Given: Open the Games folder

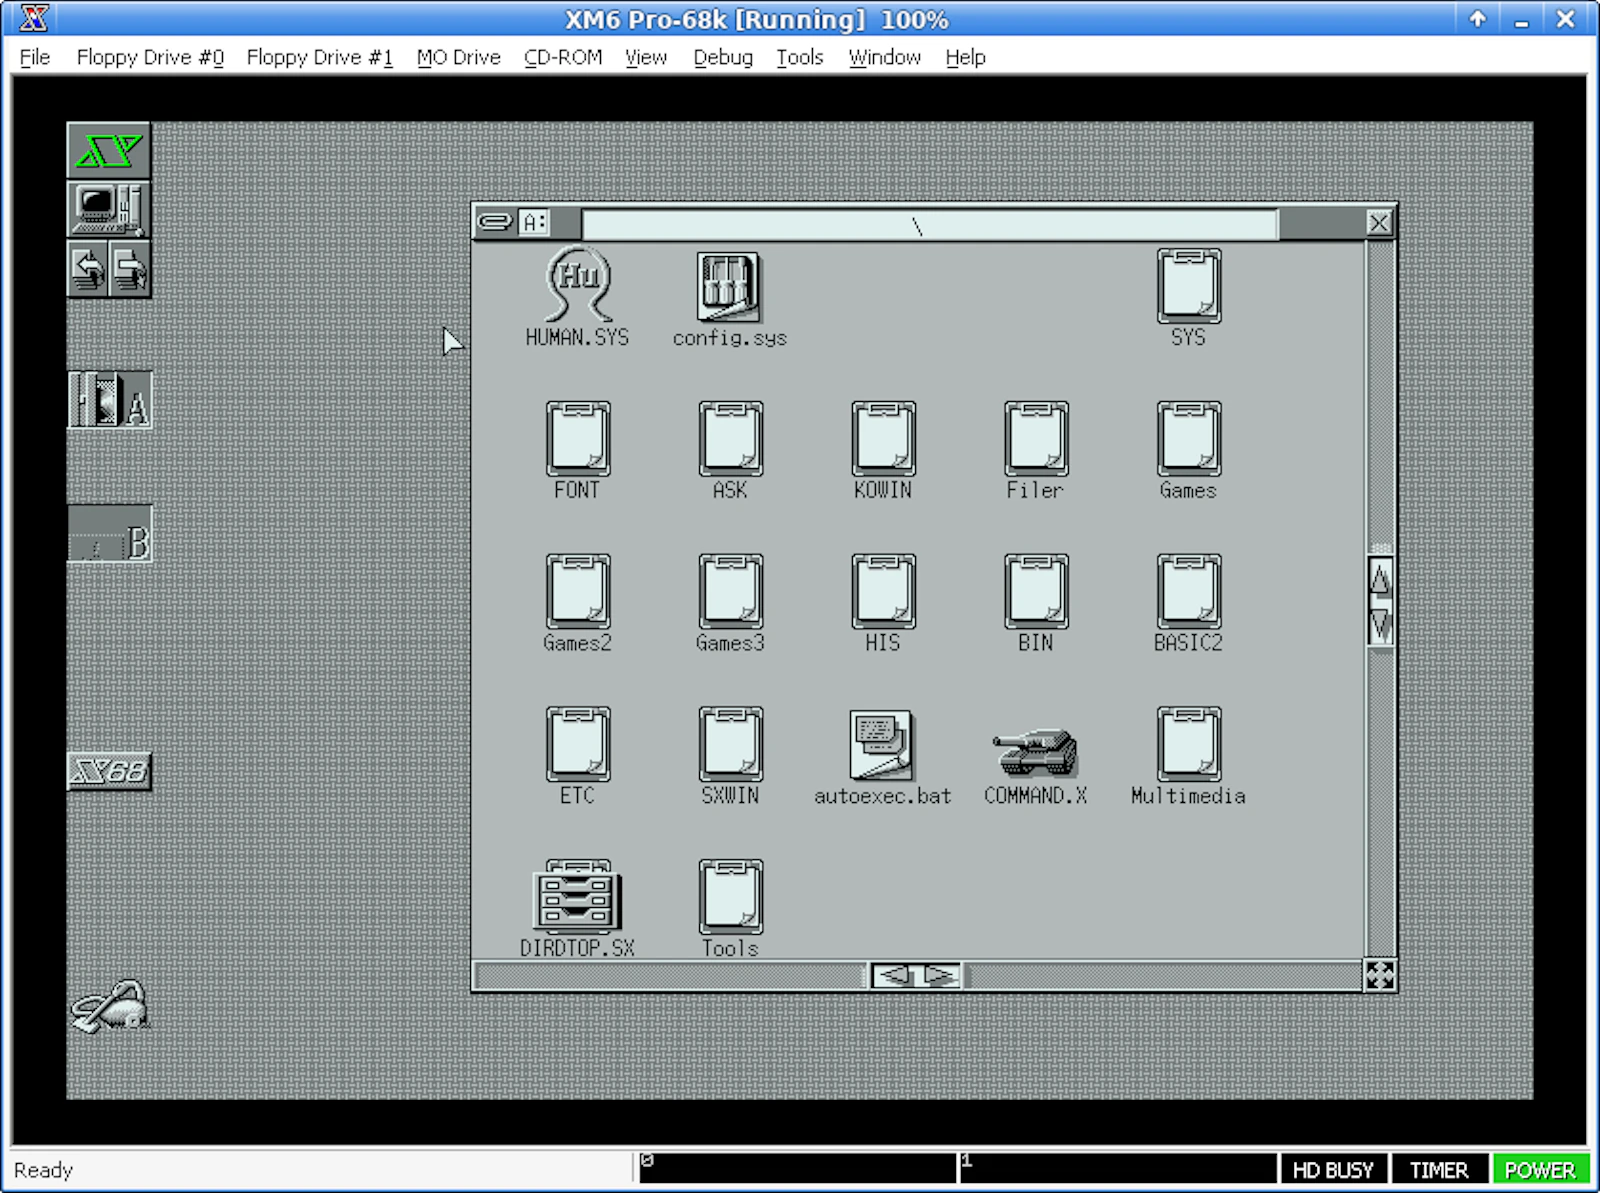Looking at the screenshot, I should [1188, 439].
